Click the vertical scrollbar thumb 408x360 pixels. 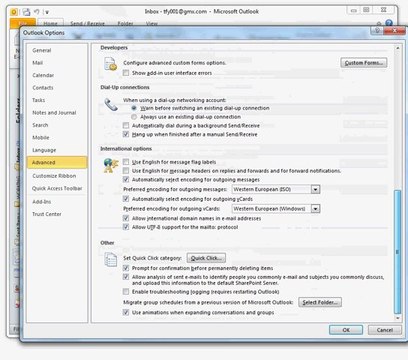(397, 252)
